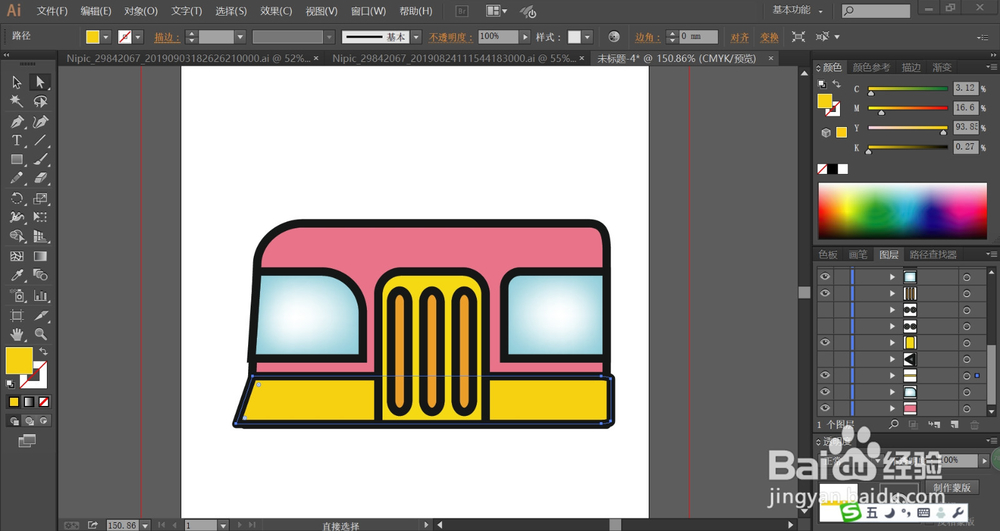Click the 不透明度 opacity link
This screenshot has width=1000, height=531.
click(450, 37)
